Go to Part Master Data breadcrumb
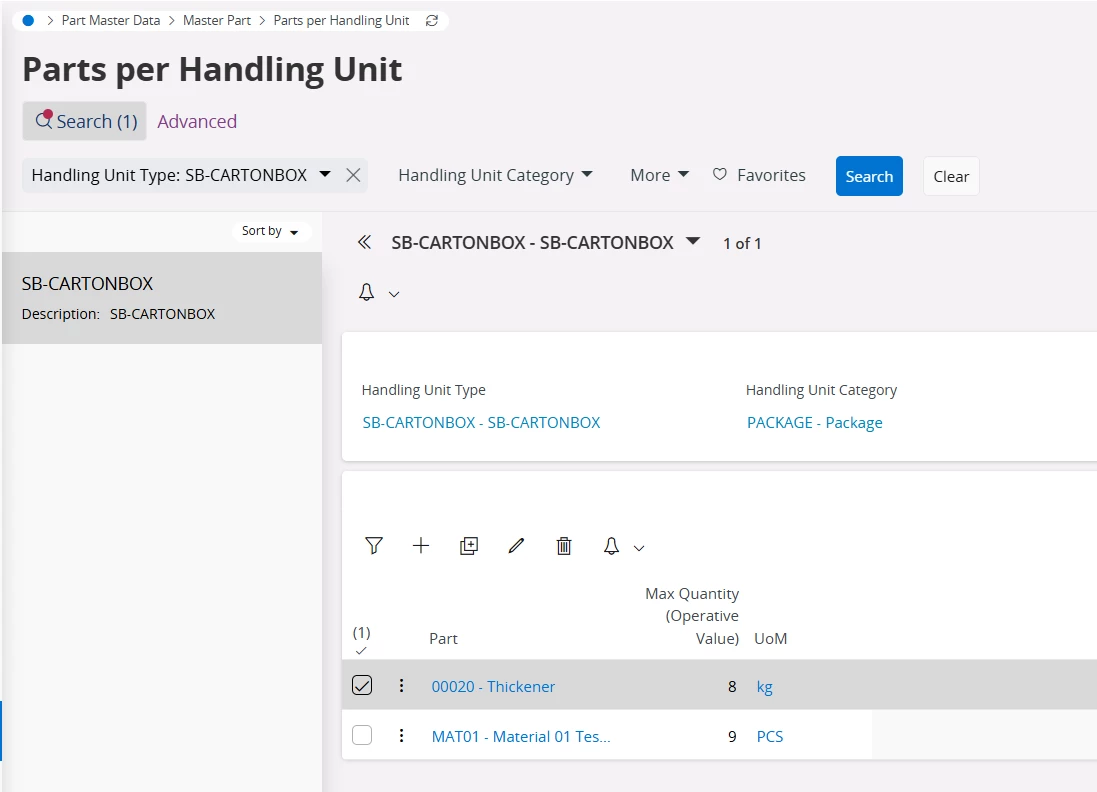 (111, 20)
